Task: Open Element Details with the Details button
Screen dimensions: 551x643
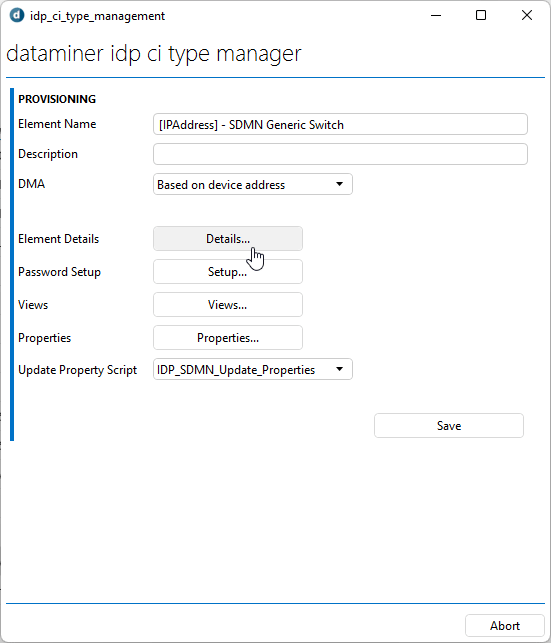Action: (x=228, y=239)
